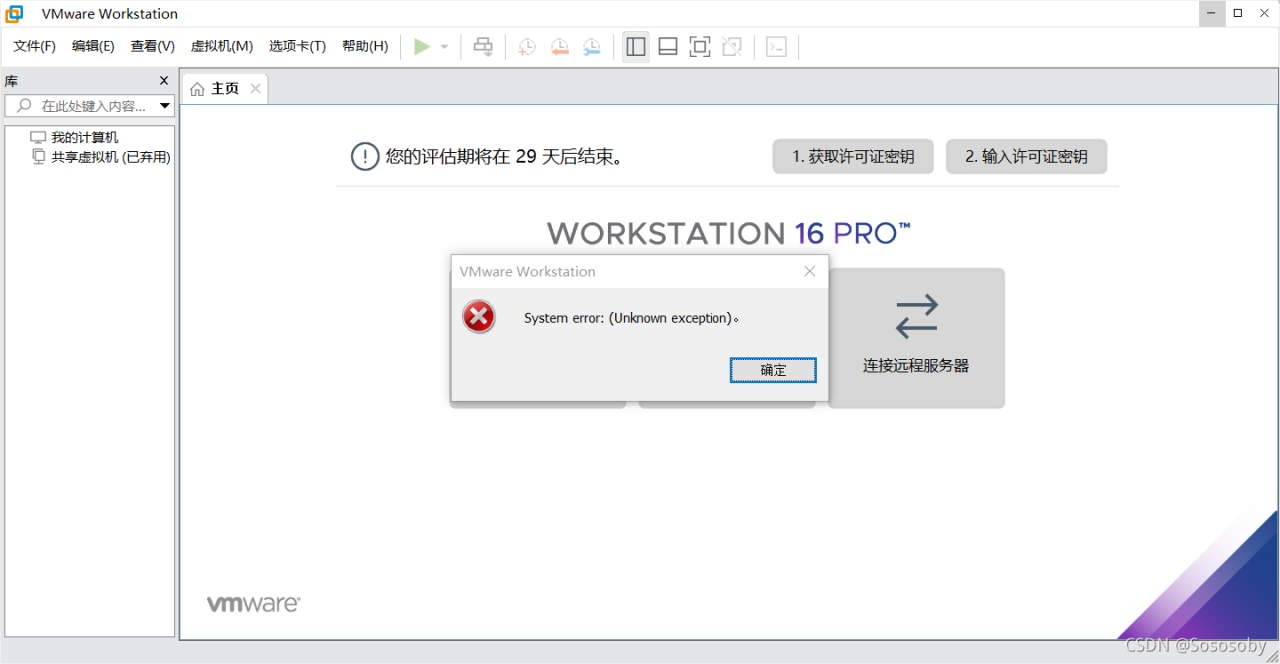Enter full screen mode icon
The height and width of the screenshot is (664, 1280).
point(700,47)
